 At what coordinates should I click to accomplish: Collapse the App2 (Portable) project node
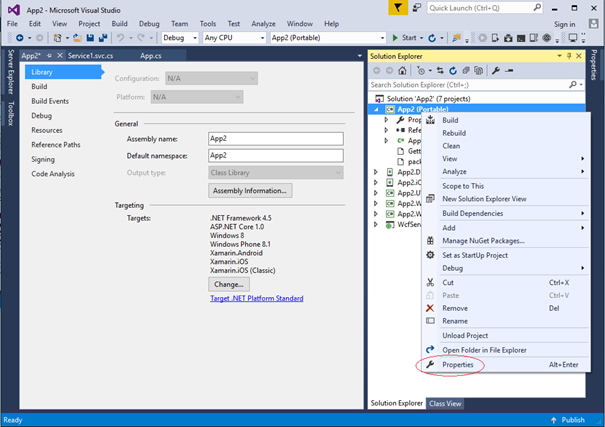(376, 110)
